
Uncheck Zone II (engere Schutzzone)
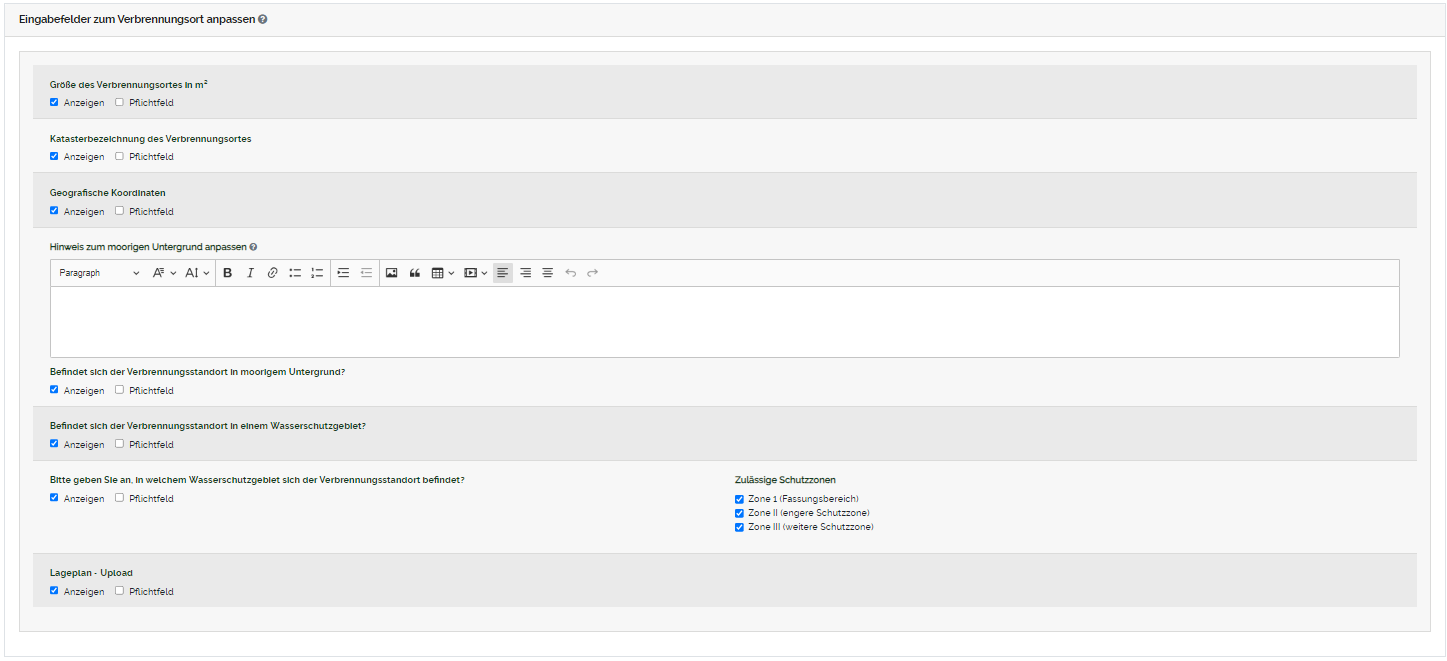pos(740,513)
